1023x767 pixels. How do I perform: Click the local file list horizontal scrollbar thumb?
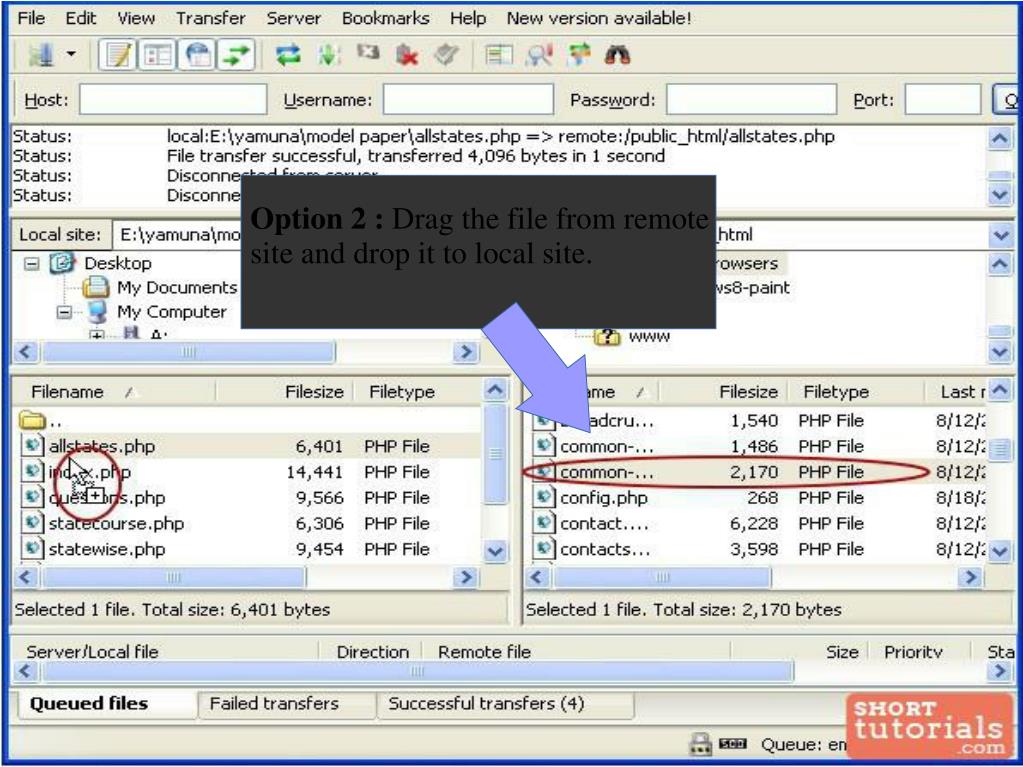click(174, 577)
